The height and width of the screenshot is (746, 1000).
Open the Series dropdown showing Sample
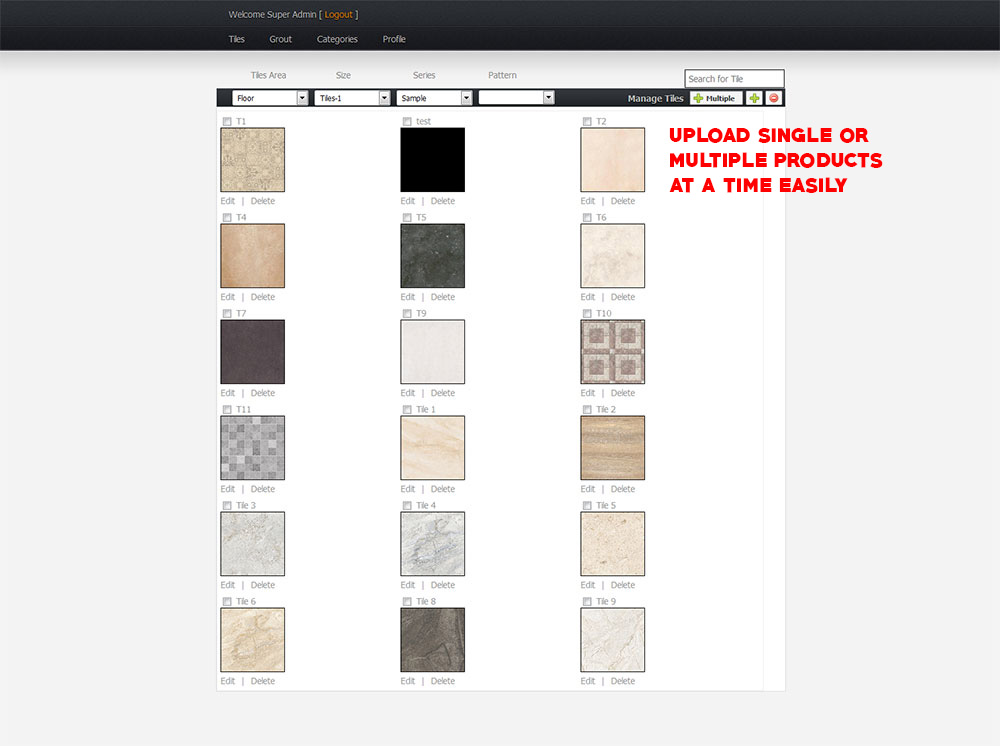point(434,98)
